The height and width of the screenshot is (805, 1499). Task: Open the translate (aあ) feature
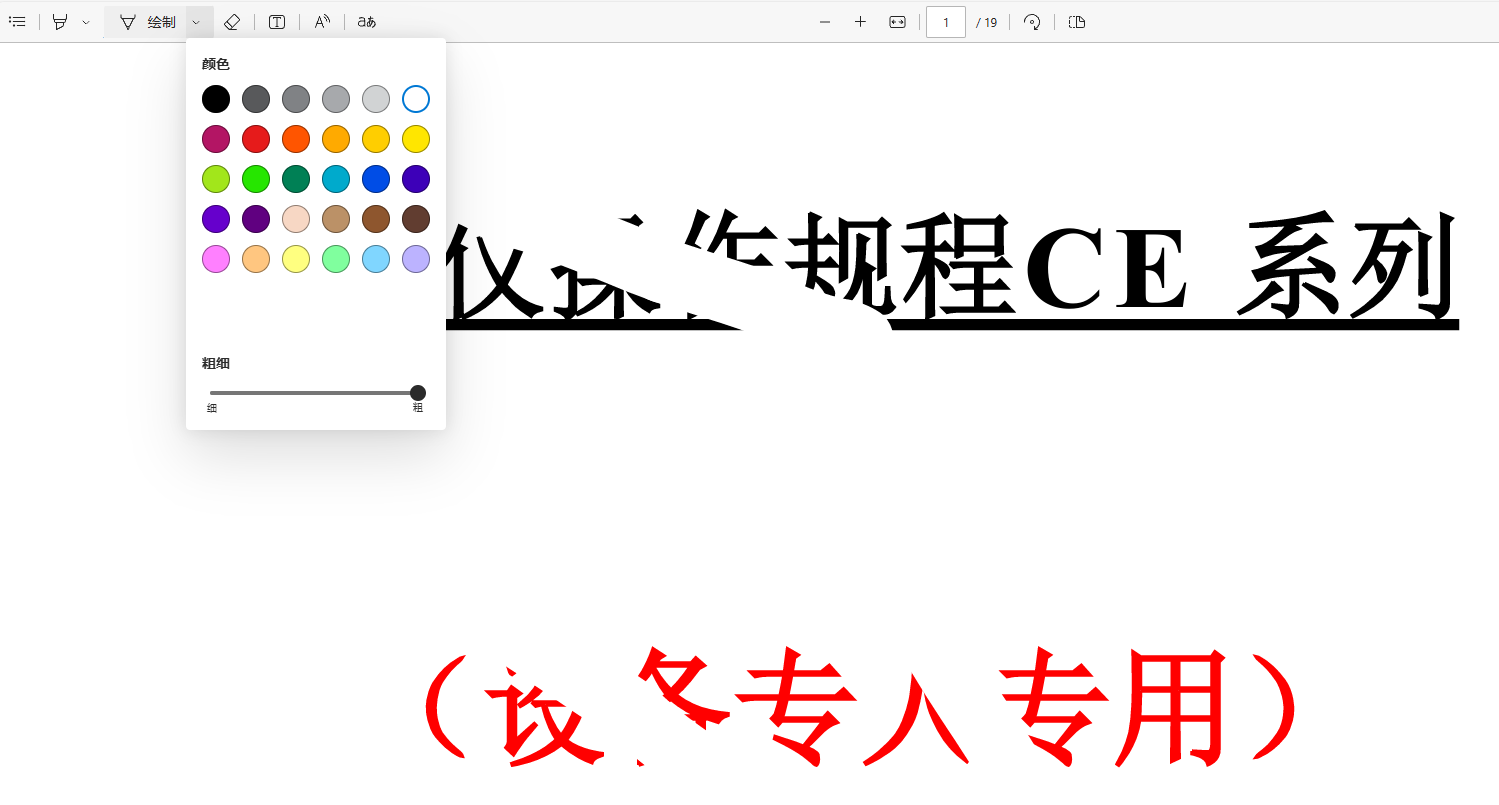(x=366, y=21)
